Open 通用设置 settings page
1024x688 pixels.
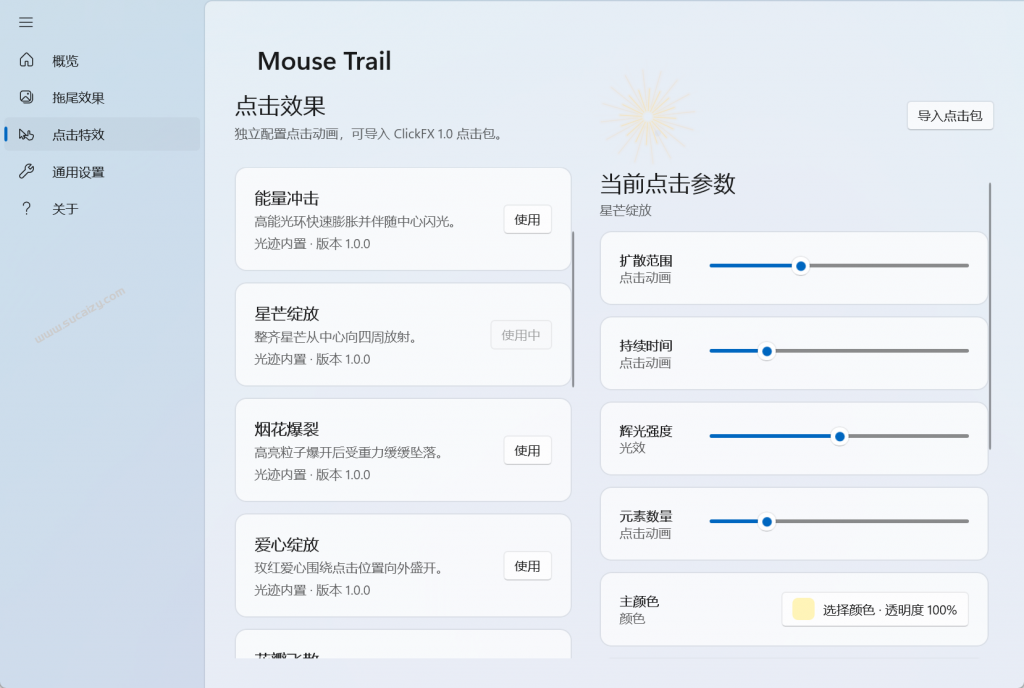click(103, 172)
